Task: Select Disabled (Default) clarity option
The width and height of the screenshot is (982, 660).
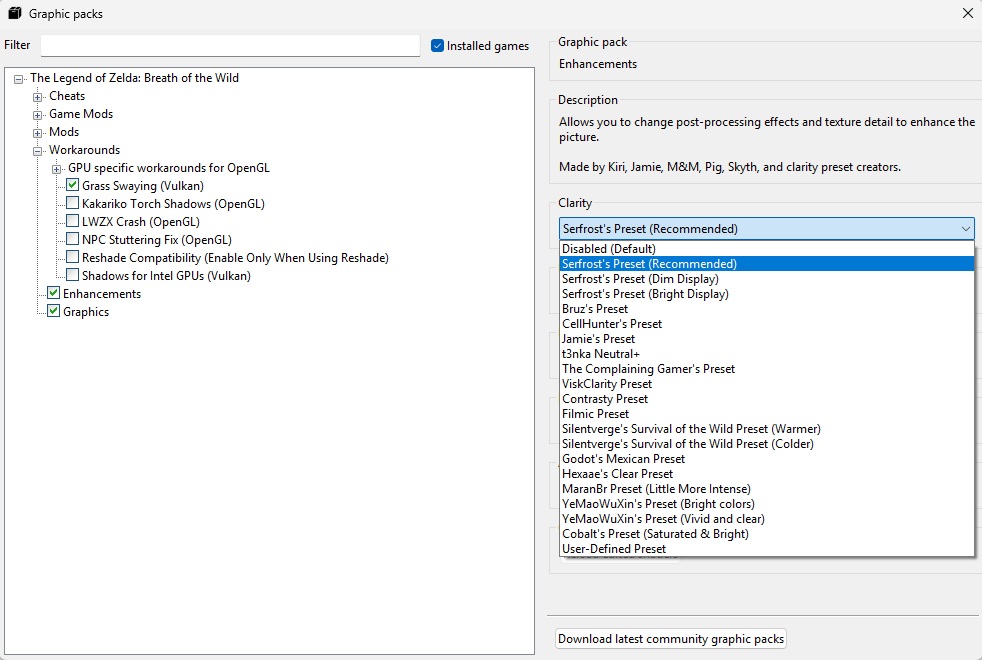Action: coord(767,249)
